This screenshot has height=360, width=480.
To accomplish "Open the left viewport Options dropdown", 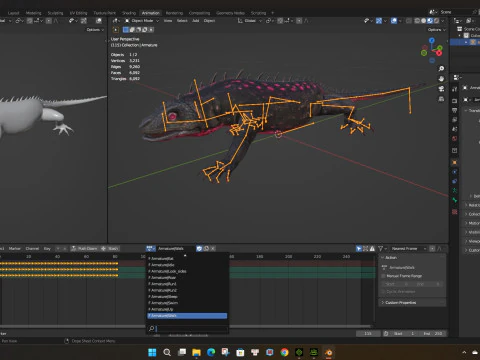I will (95, 30).
